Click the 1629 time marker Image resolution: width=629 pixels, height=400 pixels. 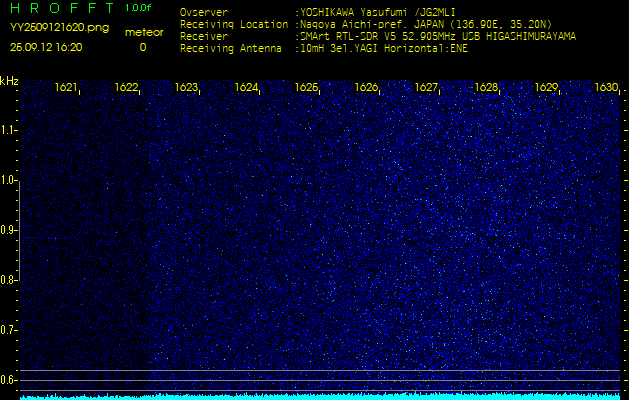tap(546, 87)
